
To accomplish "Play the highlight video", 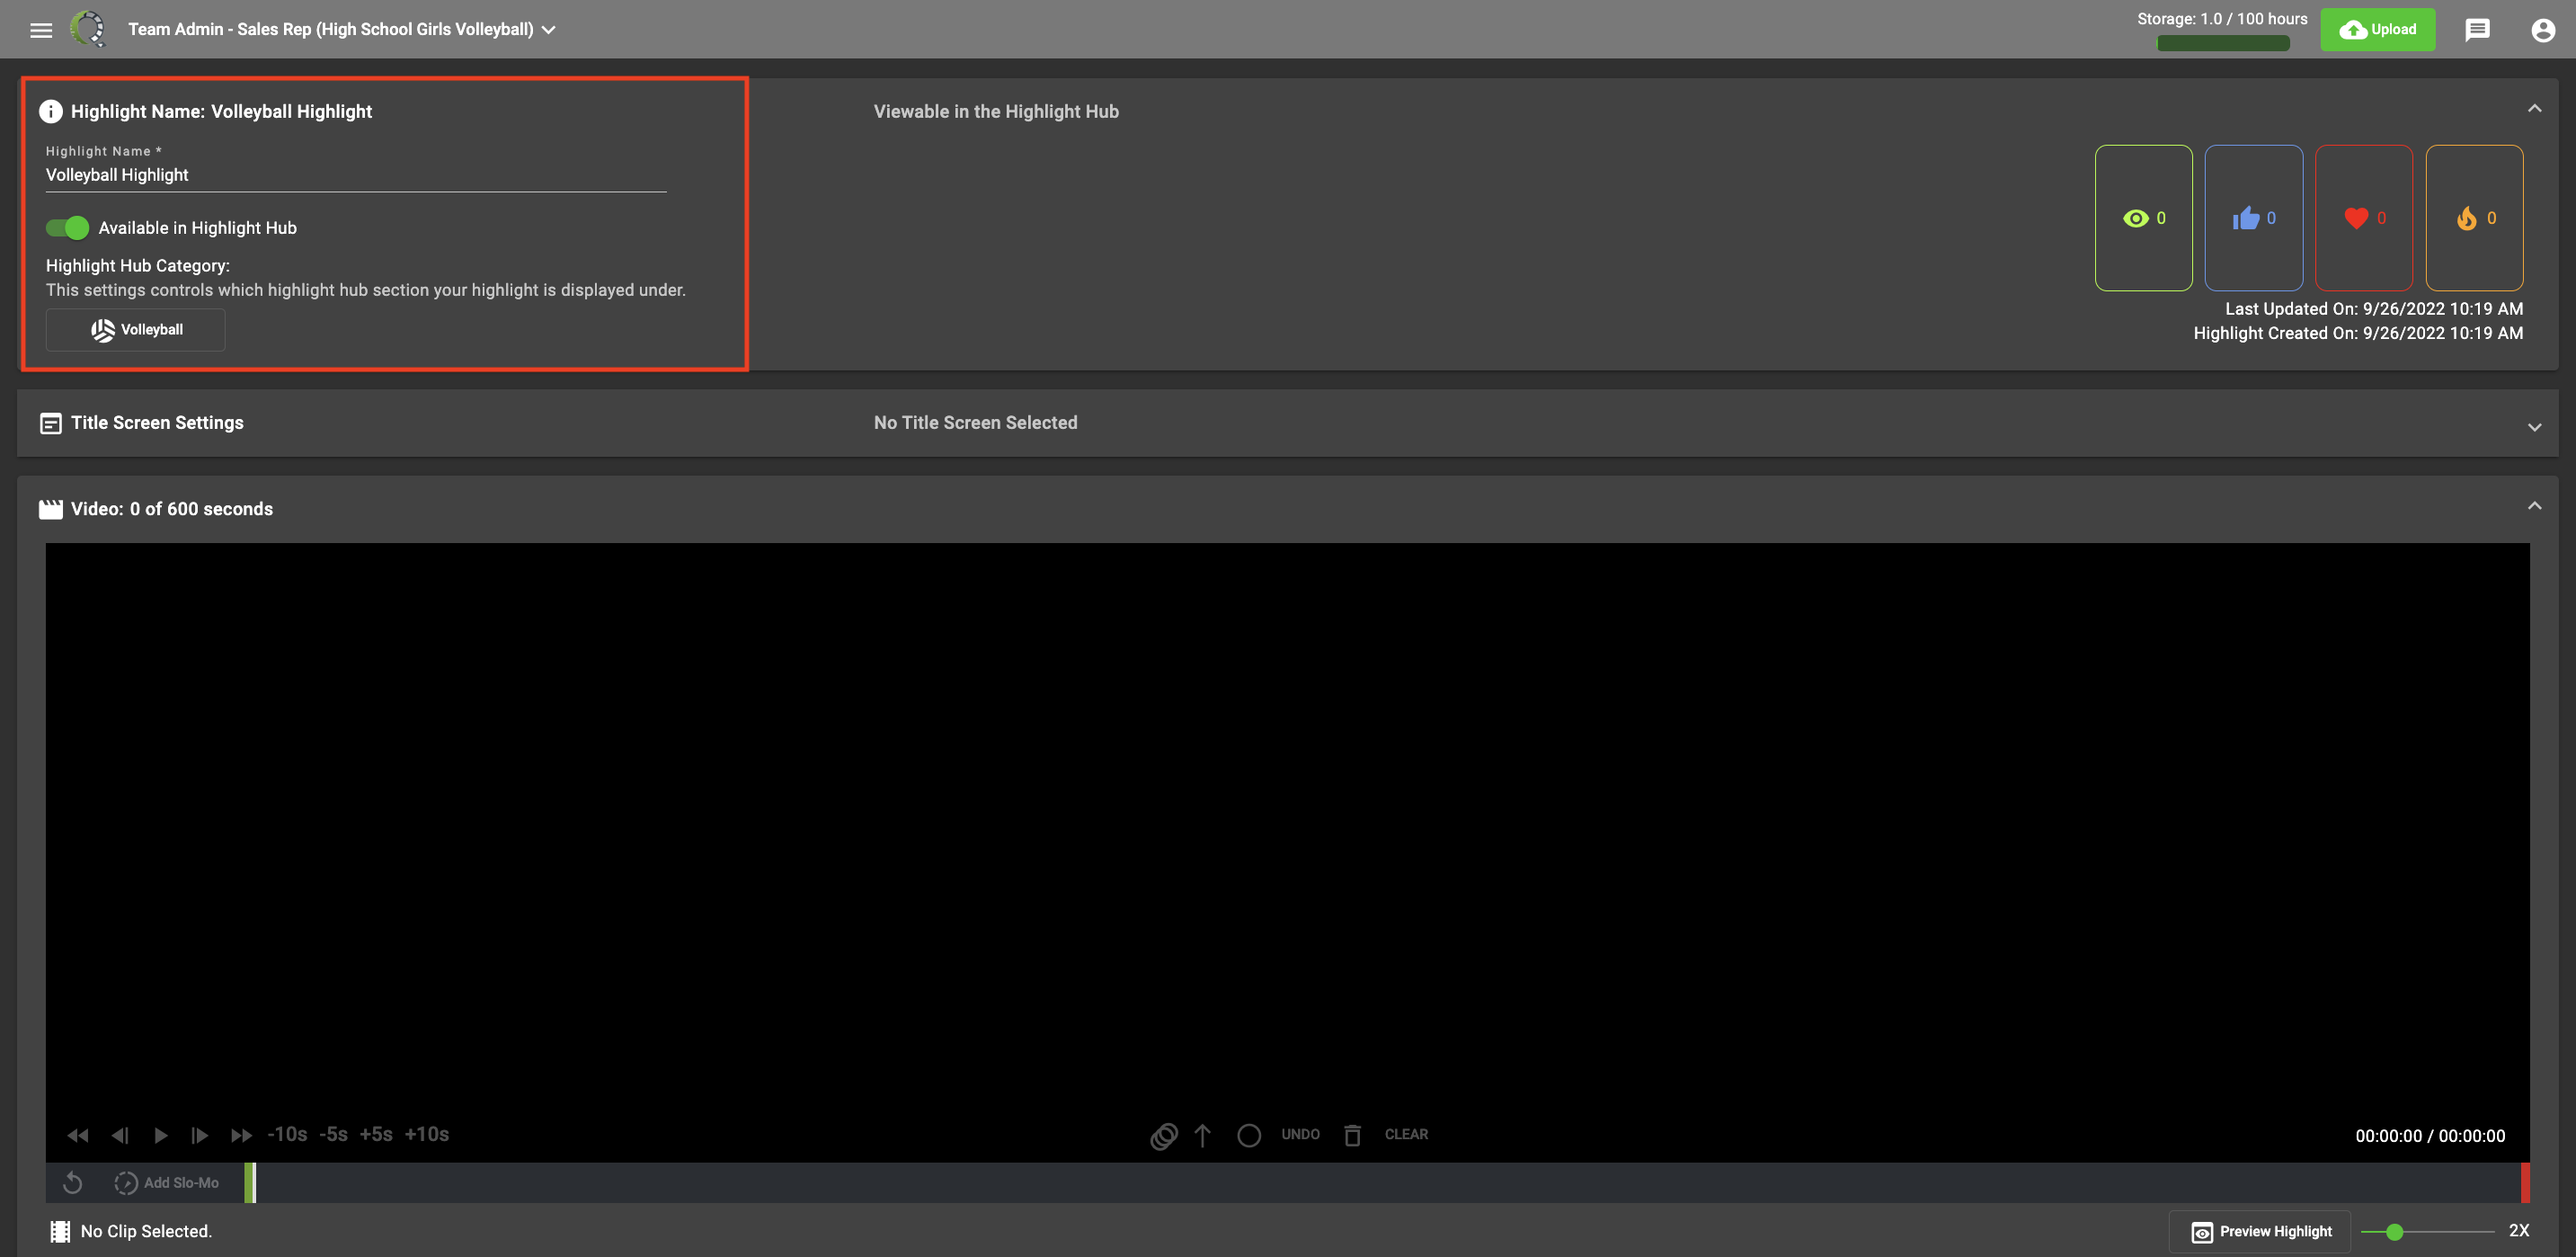I will click(x=160, y=1135).
